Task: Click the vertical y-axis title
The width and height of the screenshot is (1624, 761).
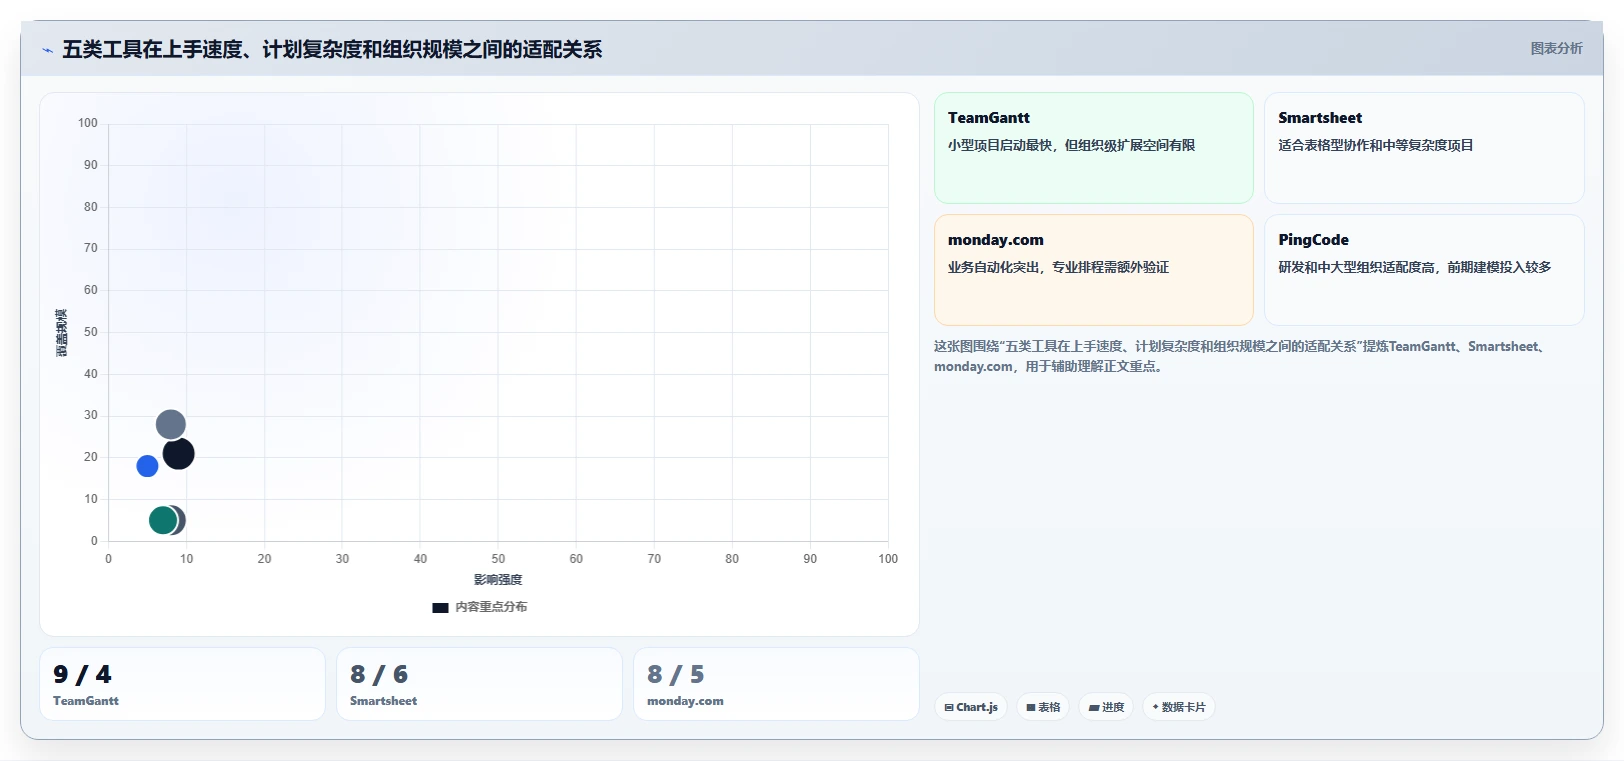Action: (62, 333)
